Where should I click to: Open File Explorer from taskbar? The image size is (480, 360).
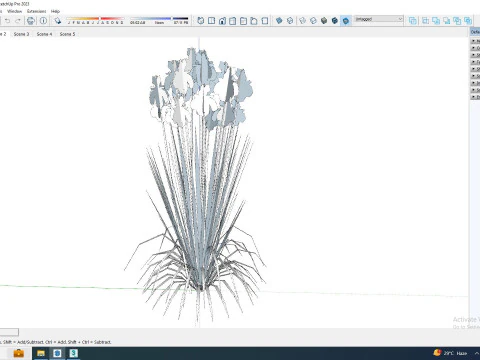click(41, 353)
